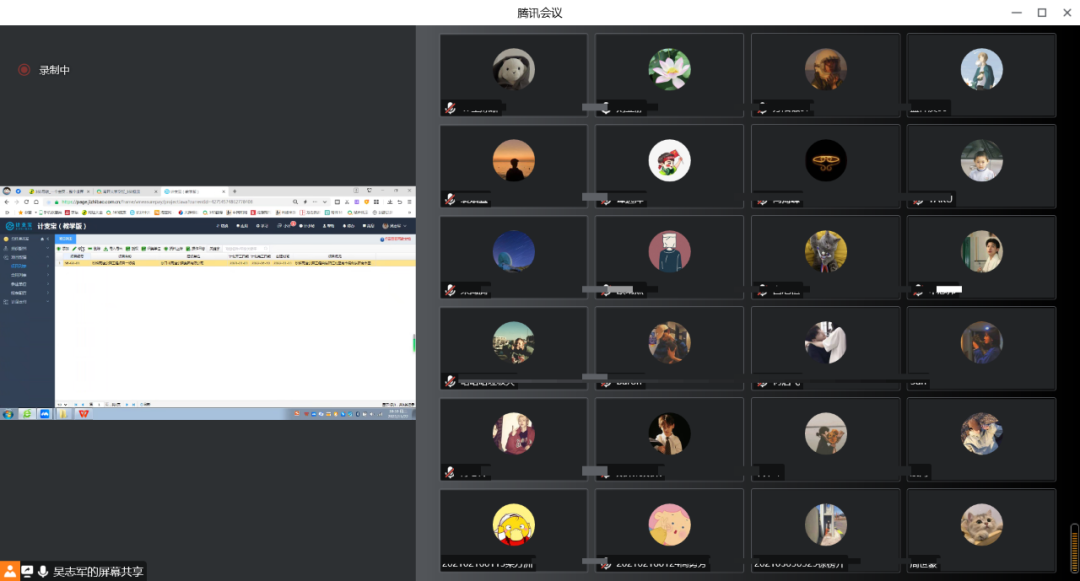Click the screen-share monitor icon beside 吴志军

pos(27,571)
